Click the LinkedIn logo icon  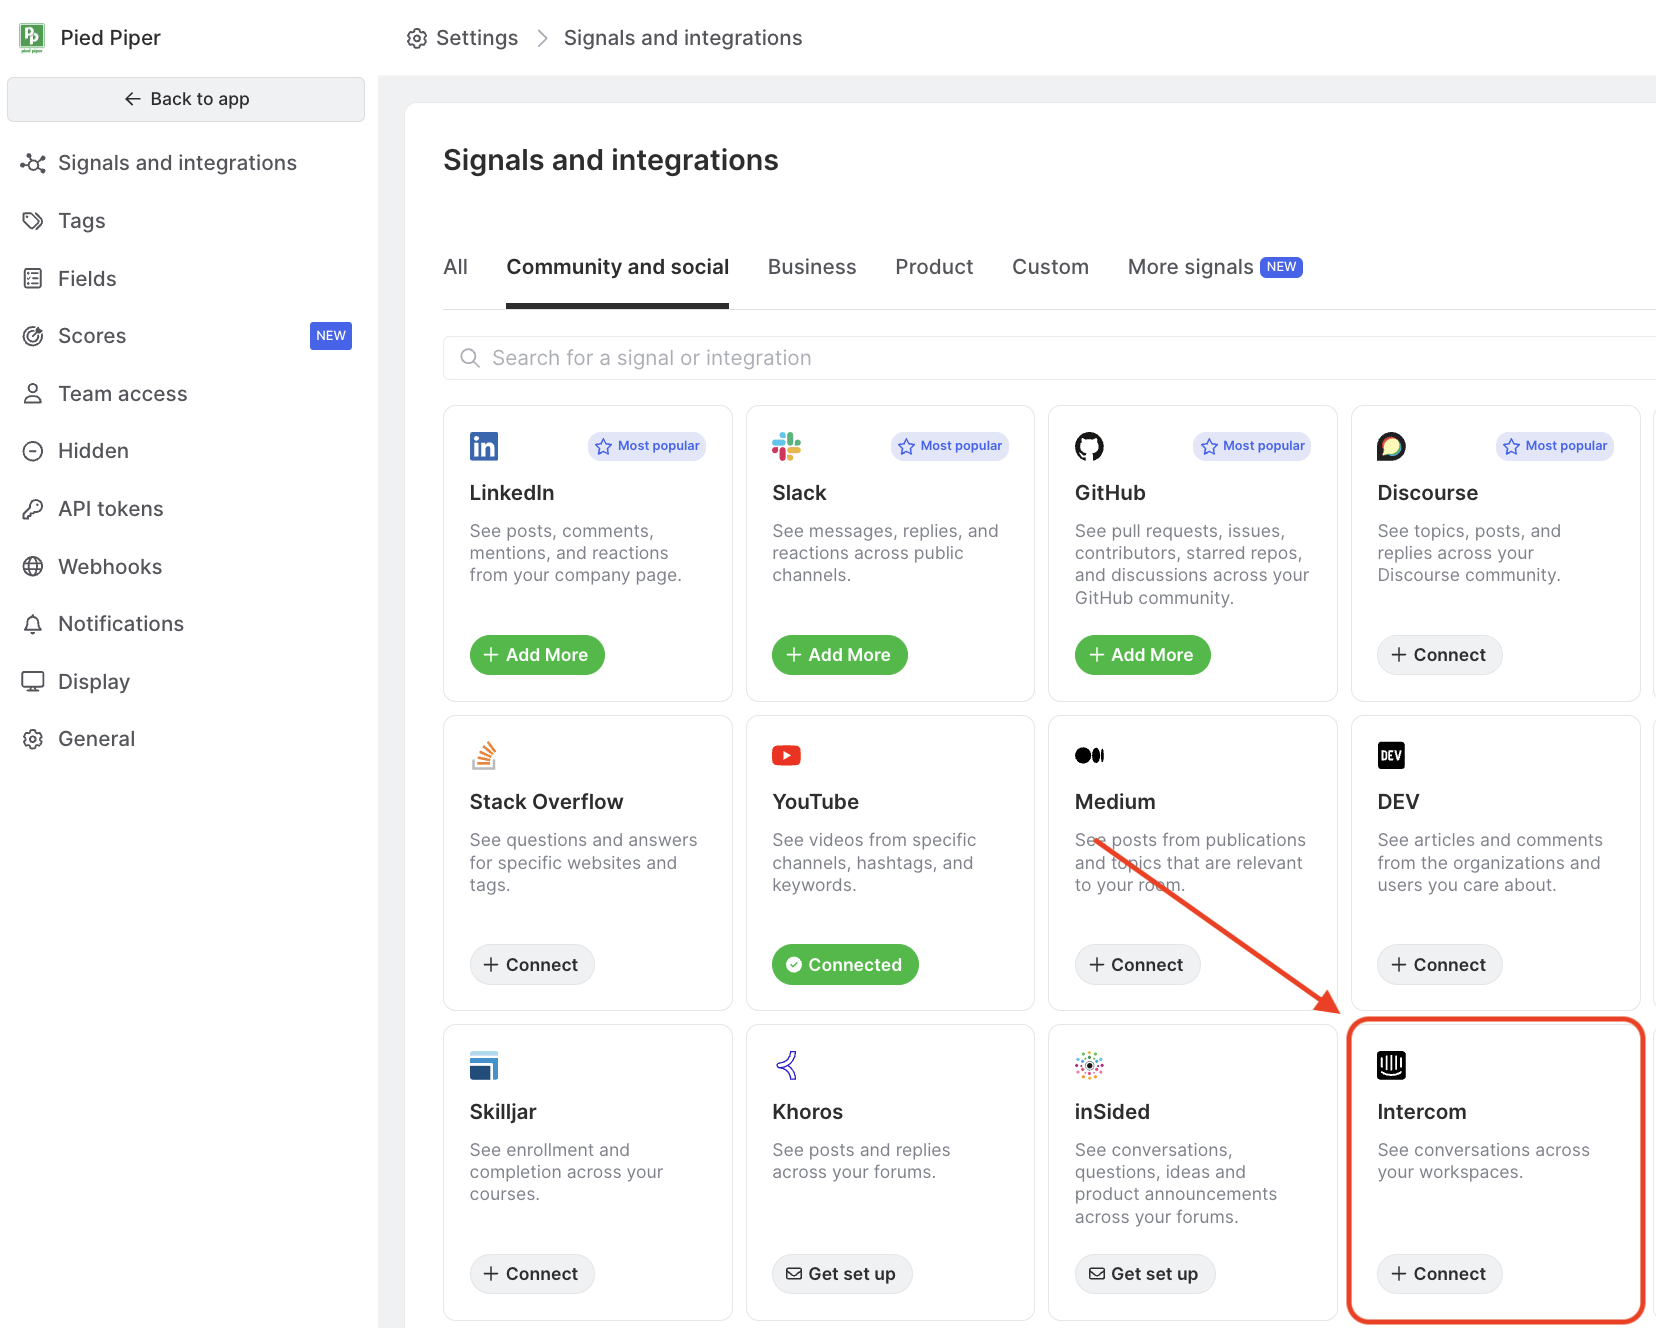point(484,446)
